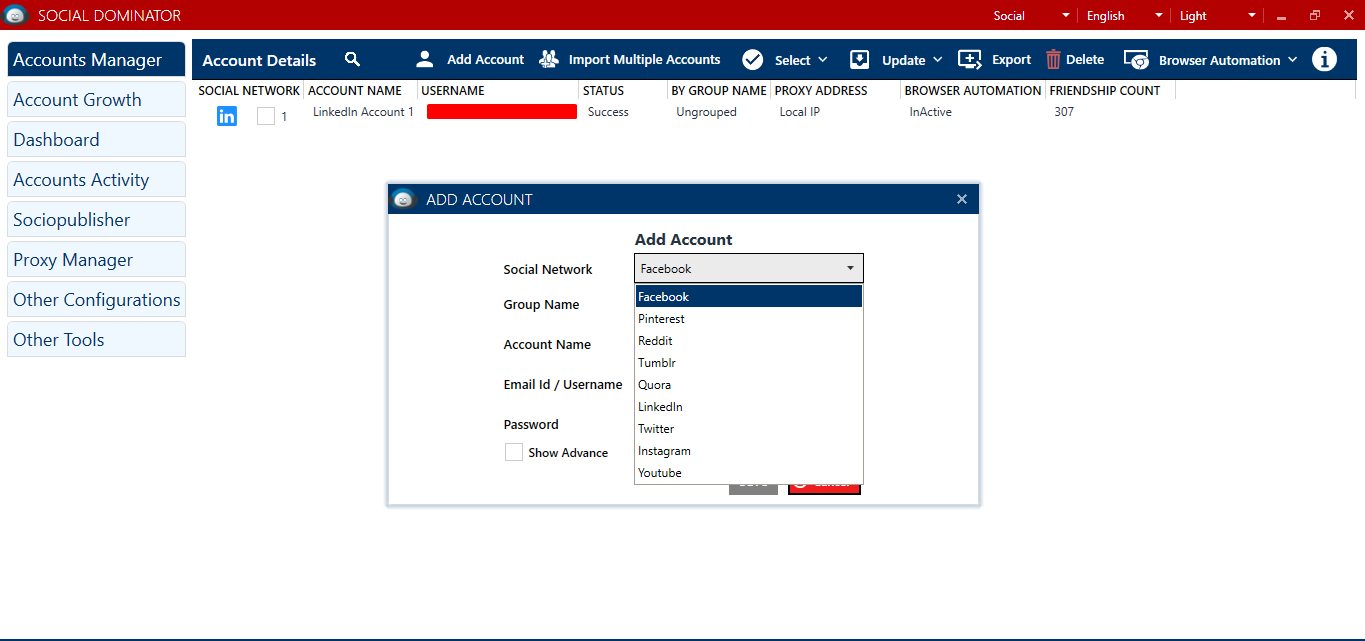This screenshot has height=641, width=1365.
Task: Open the Social mode dropdown in title bar
Action: click(x=1031, y=15)
